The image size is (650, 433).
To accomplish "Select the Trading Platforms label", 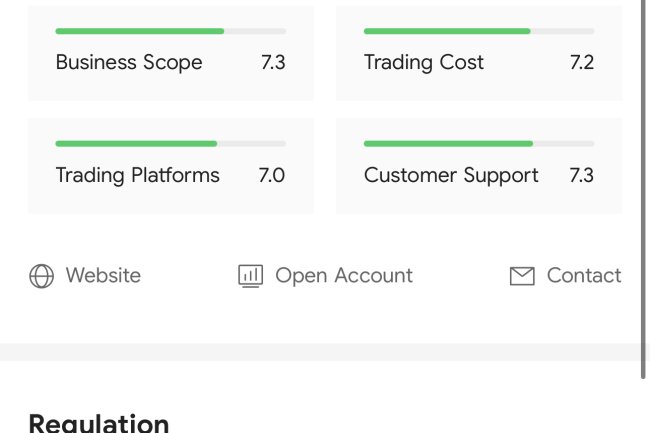I will click(x=138, y=175).
